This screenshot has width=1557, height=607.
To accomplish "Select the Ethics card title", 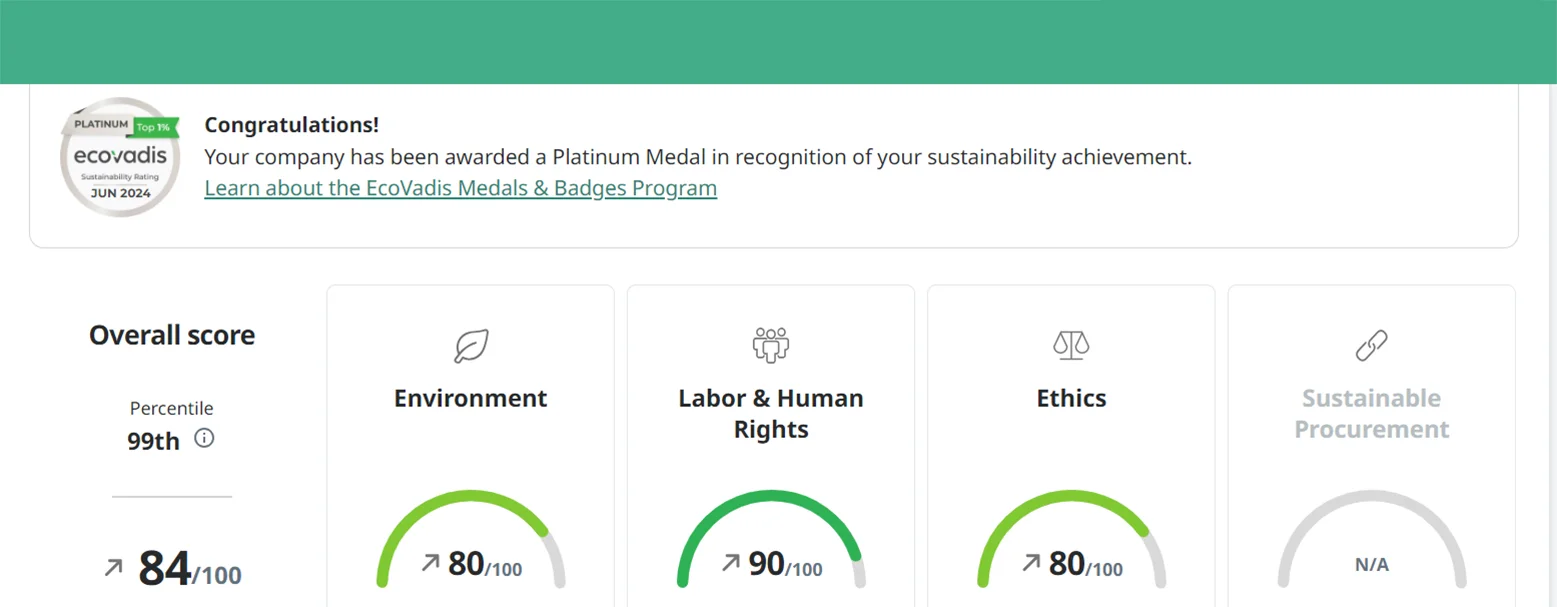I will 1071,398.
